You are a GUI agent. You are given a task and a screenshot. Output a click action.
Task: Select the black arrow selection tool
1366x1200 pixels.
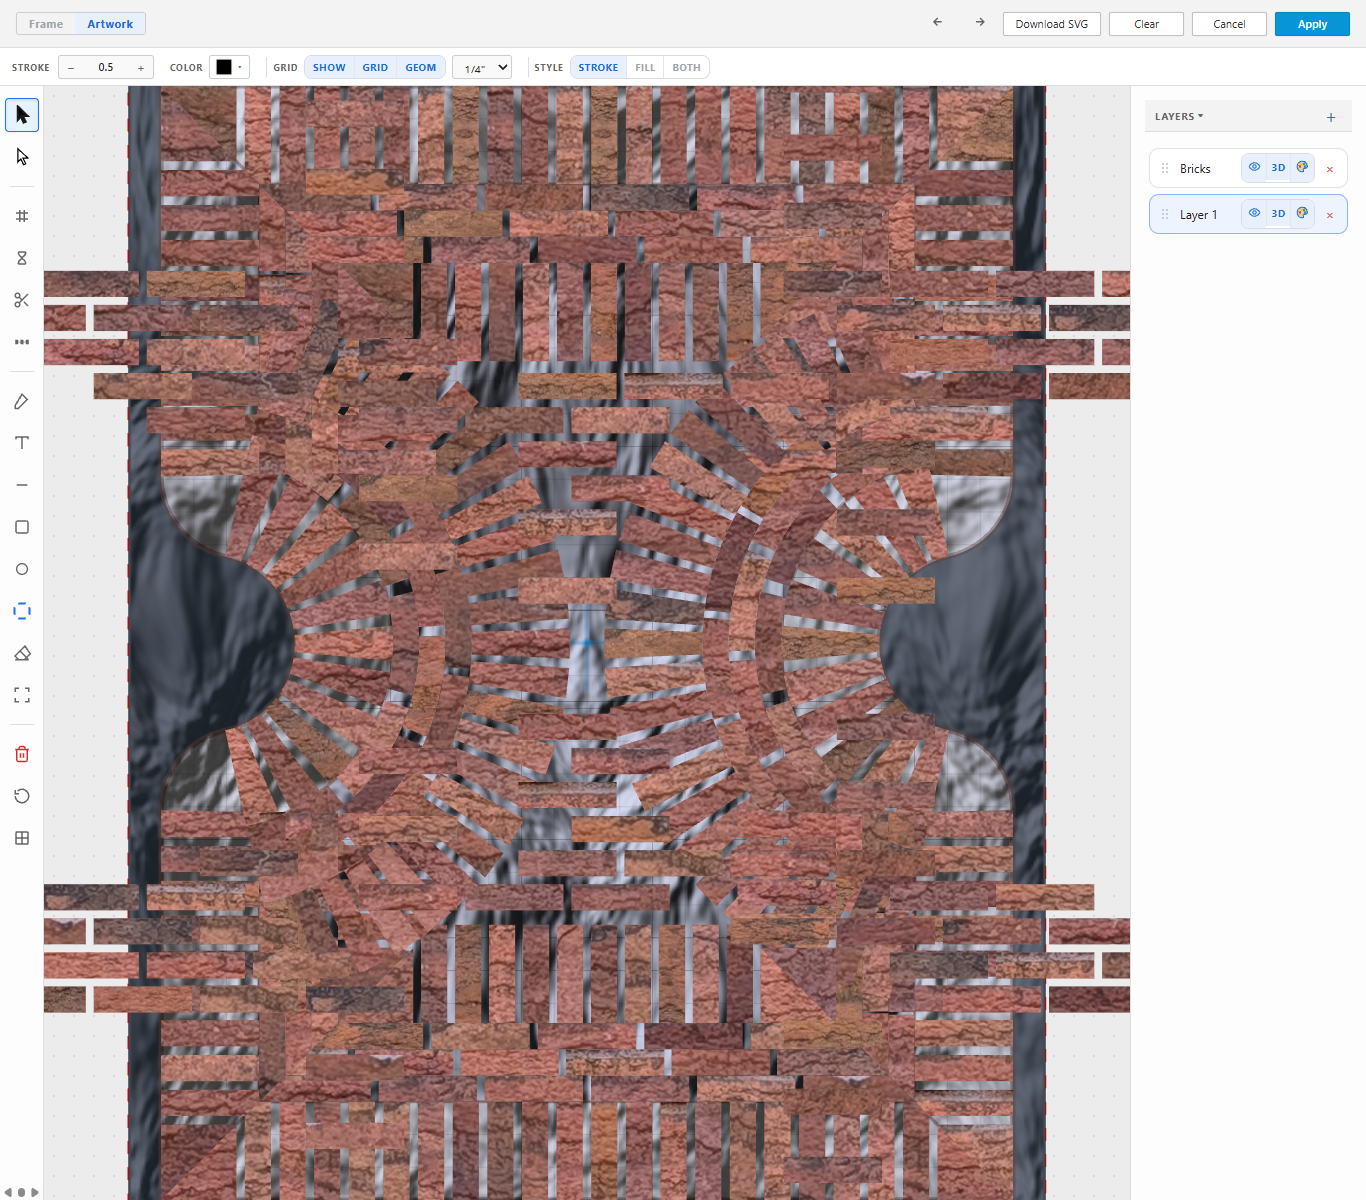coord(22,115)
